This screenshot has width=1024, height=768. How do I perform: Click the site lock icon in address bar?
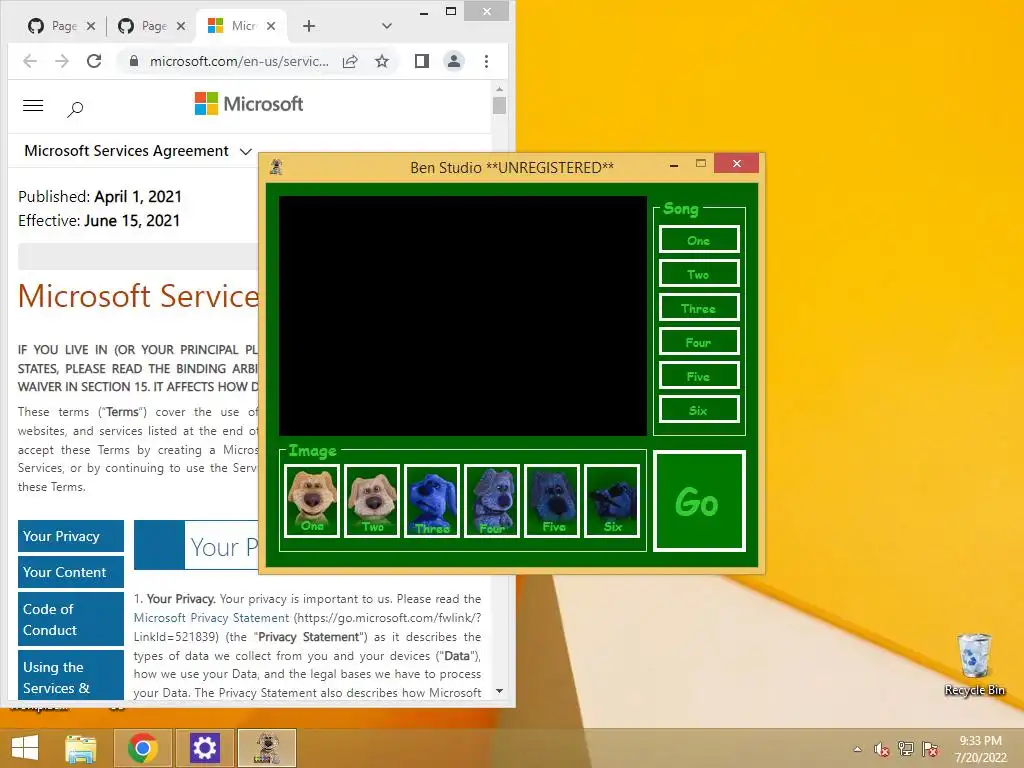[x=134, y=61]
